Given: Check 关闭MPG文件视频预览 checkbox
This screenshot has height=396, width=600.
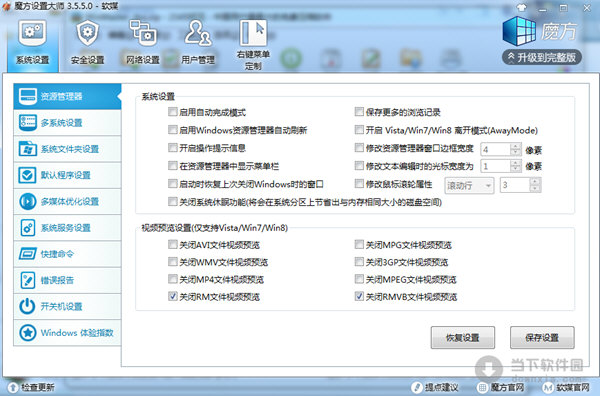Looking at the screenshot, I should pos(359,244).
